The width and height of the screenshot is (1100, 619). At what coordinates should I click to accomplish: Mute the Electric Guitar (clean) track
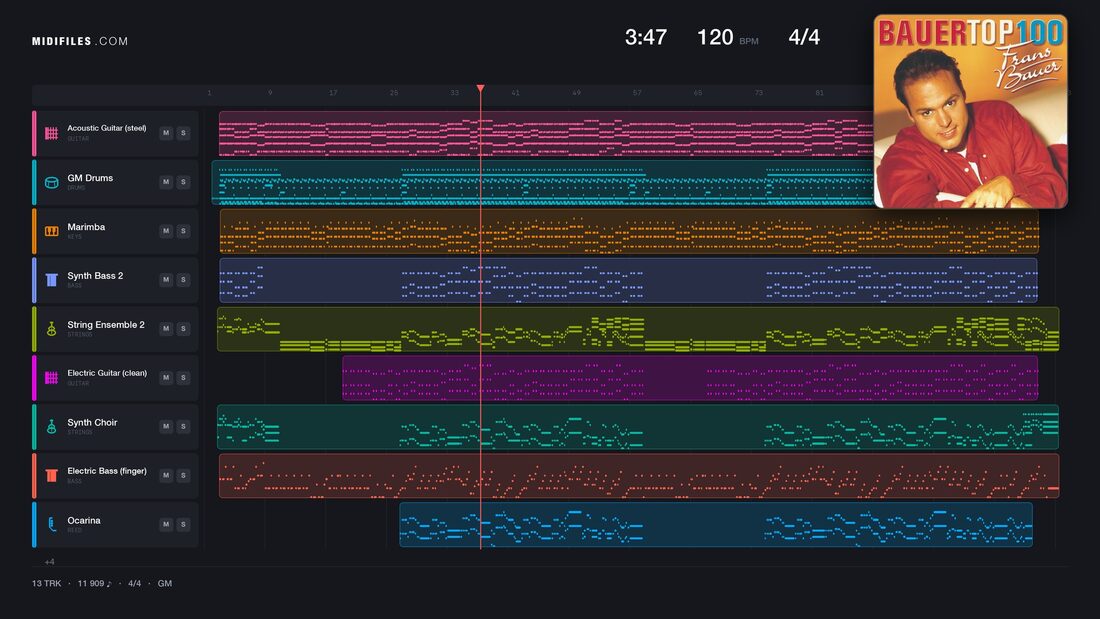coord(166,378)
